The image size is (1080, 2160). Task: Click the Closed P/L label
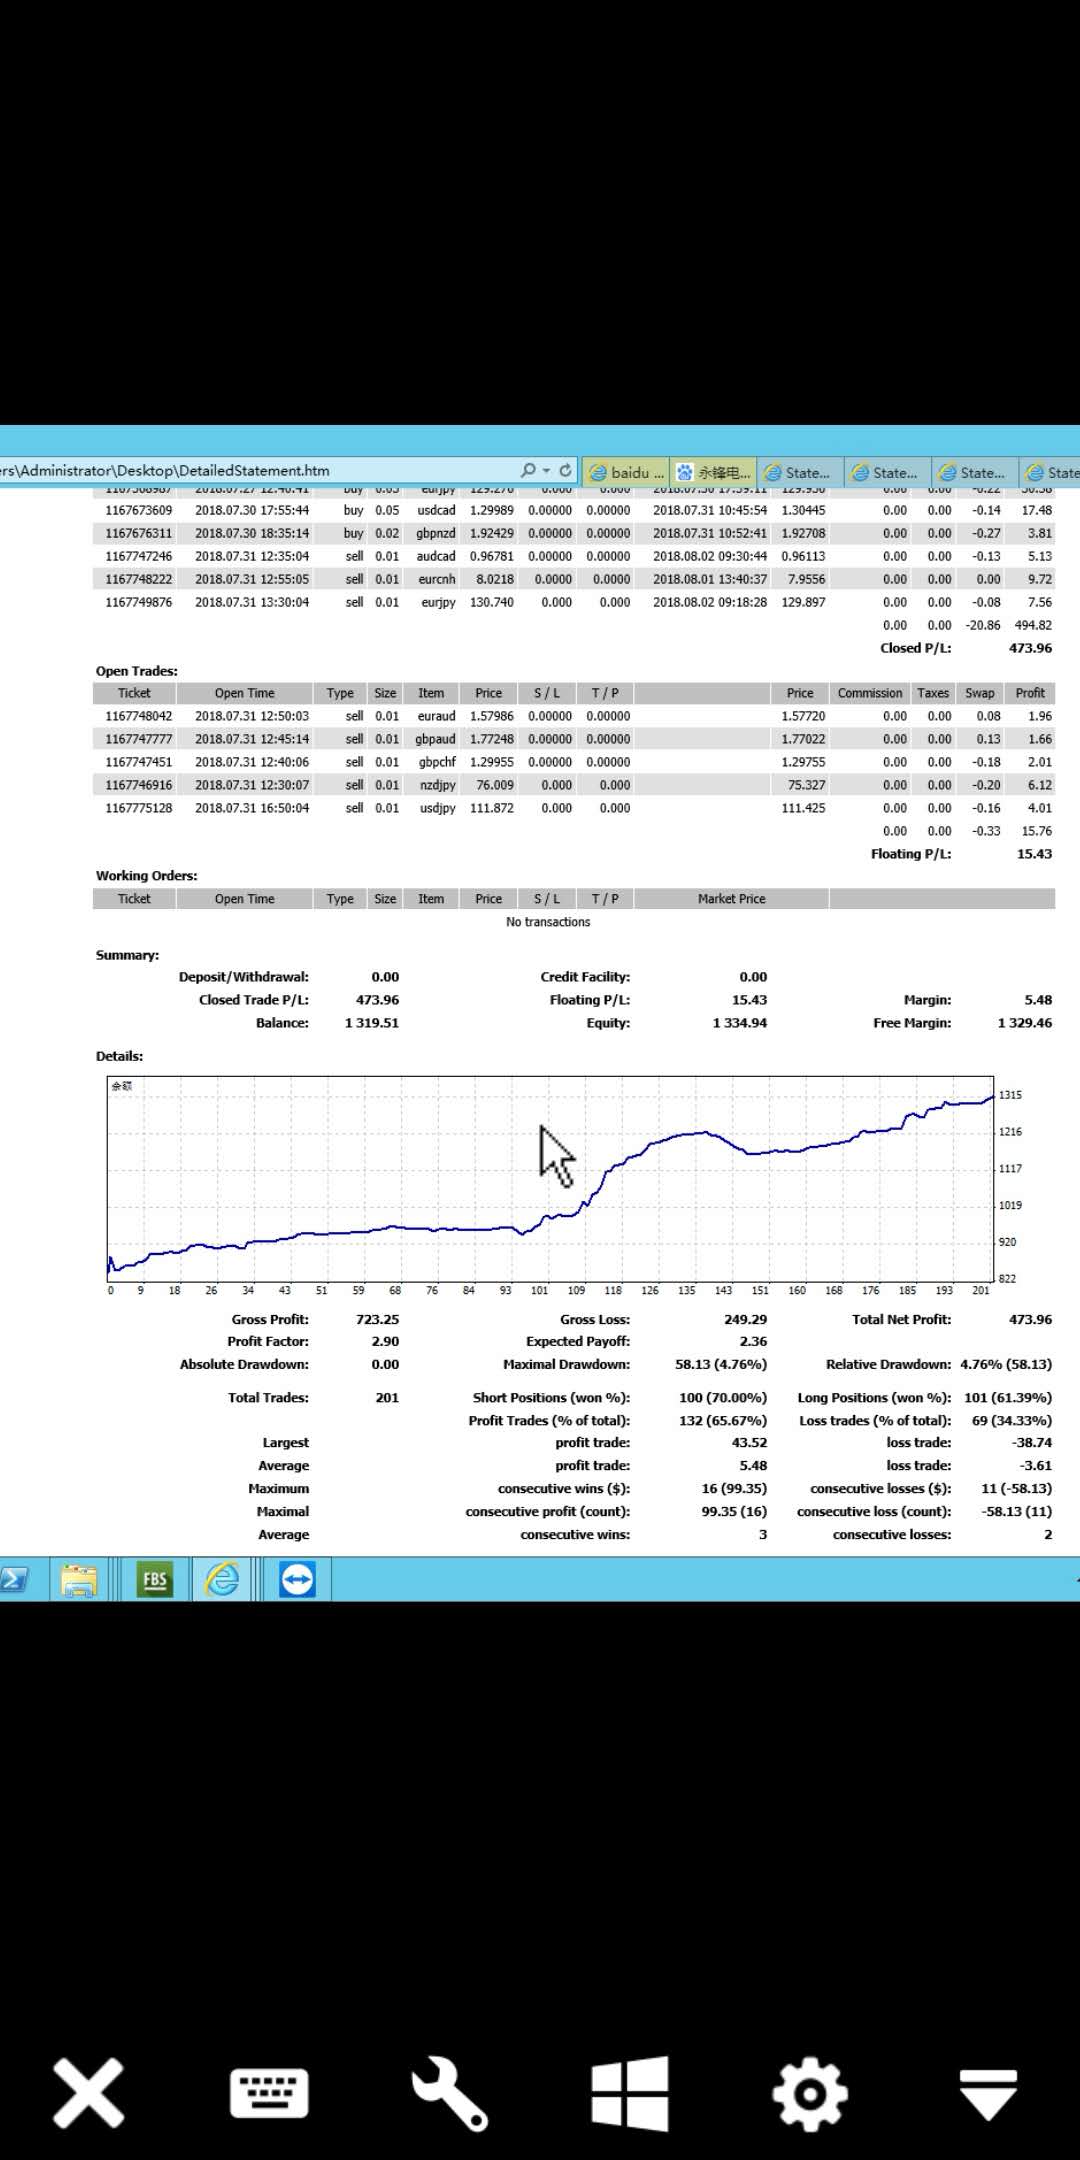pos(916,648)
